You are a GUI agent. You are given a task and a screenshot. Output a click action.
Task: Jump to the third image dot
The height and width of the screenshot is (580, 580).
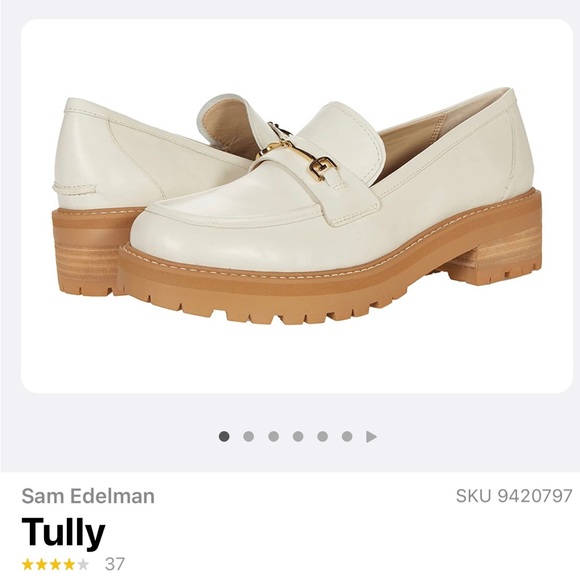pos(273,436)
